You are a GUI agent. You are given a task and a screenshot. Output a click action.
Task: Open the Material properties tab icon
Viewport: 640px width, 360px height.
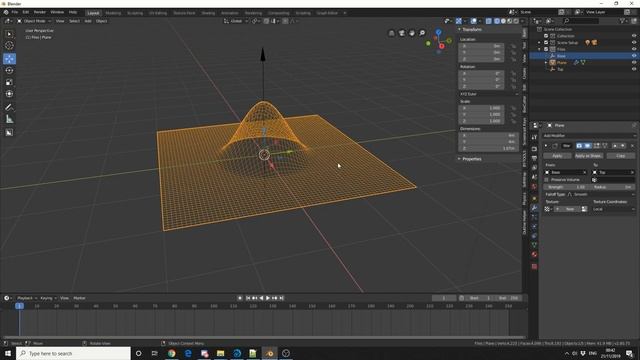click(534, 254)
